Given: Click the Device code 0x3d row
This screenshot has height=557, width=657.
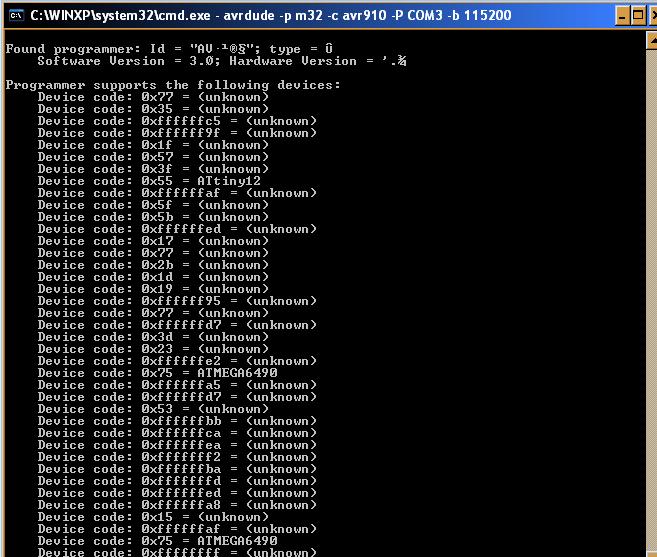Looking at the screenshot, I should point(153,337).
